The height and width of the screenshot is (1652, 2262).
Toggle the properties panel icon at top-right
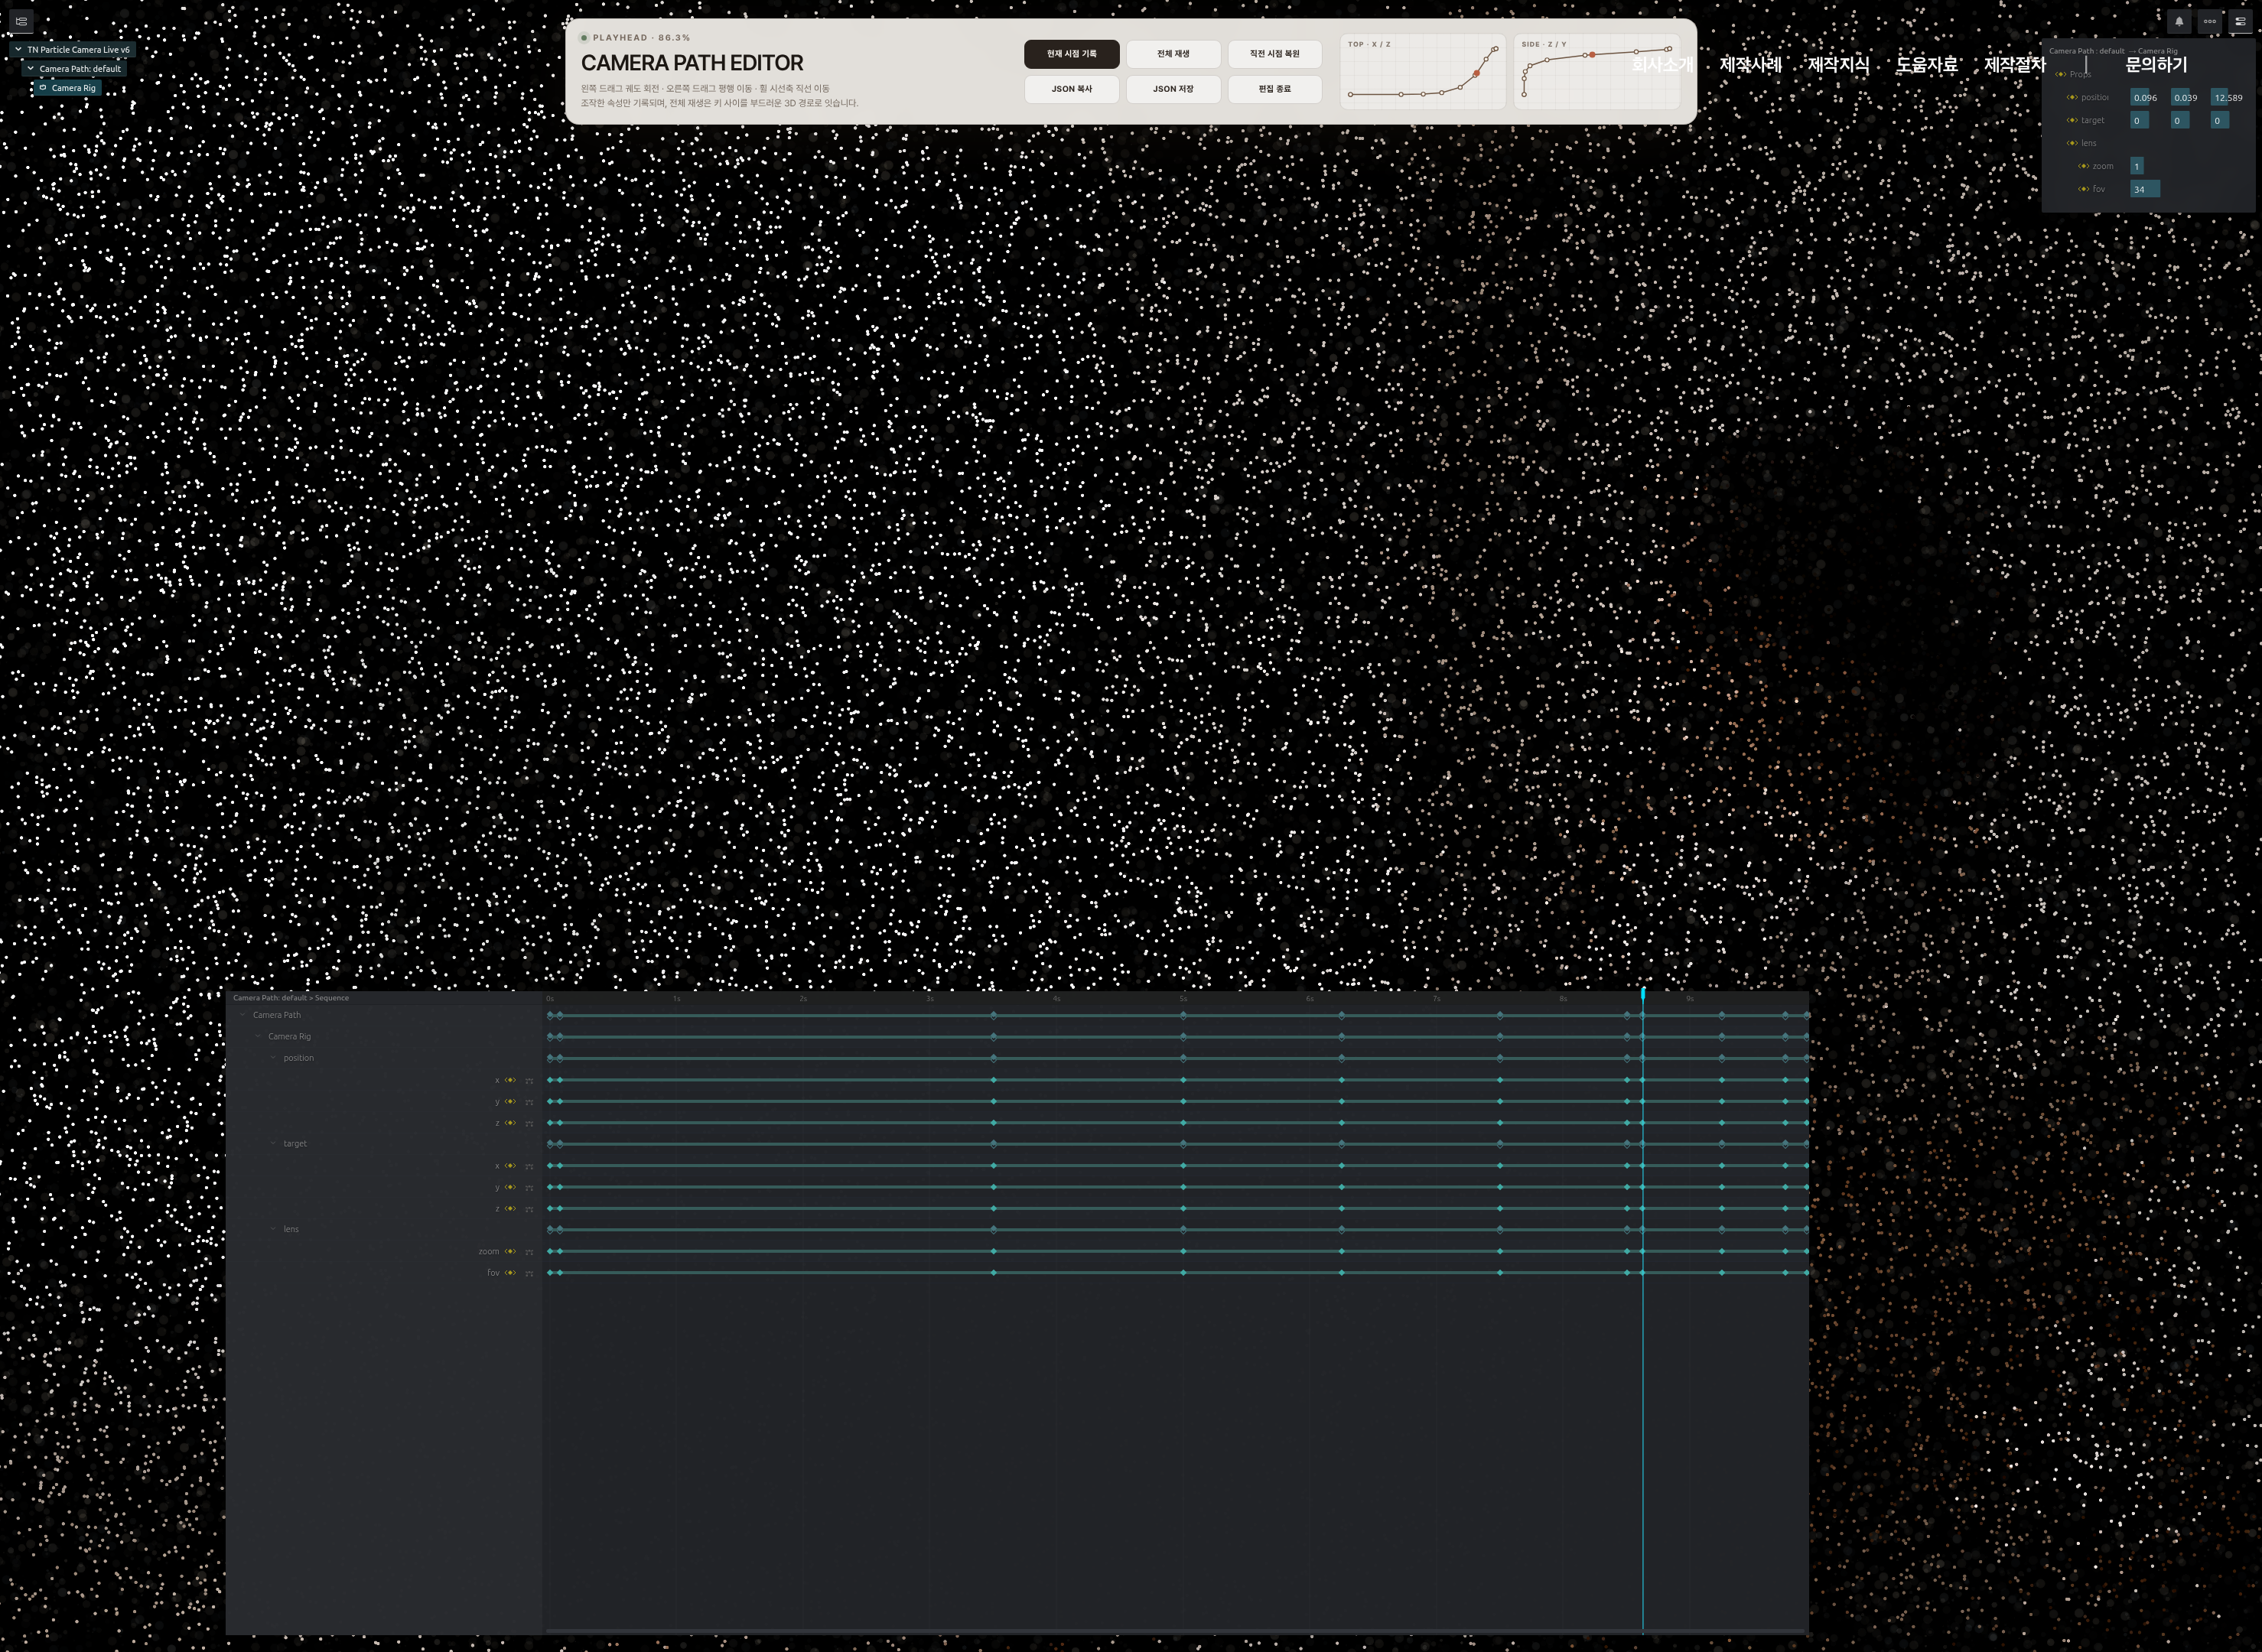point(2240,21)
